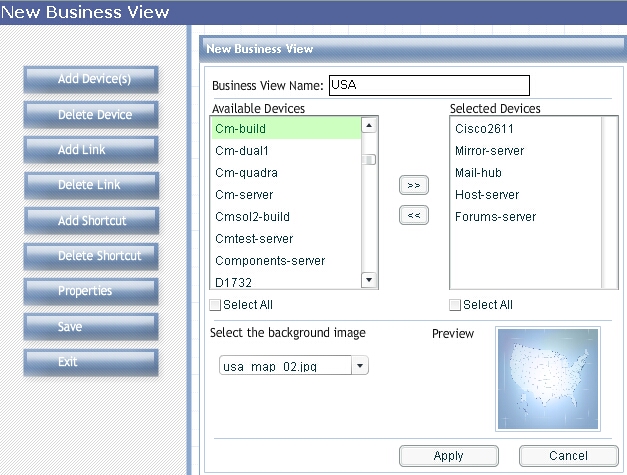Screen dimensions: 627x475
Task: Select Forums-server in Selected Devices
Action: point(526,216)
